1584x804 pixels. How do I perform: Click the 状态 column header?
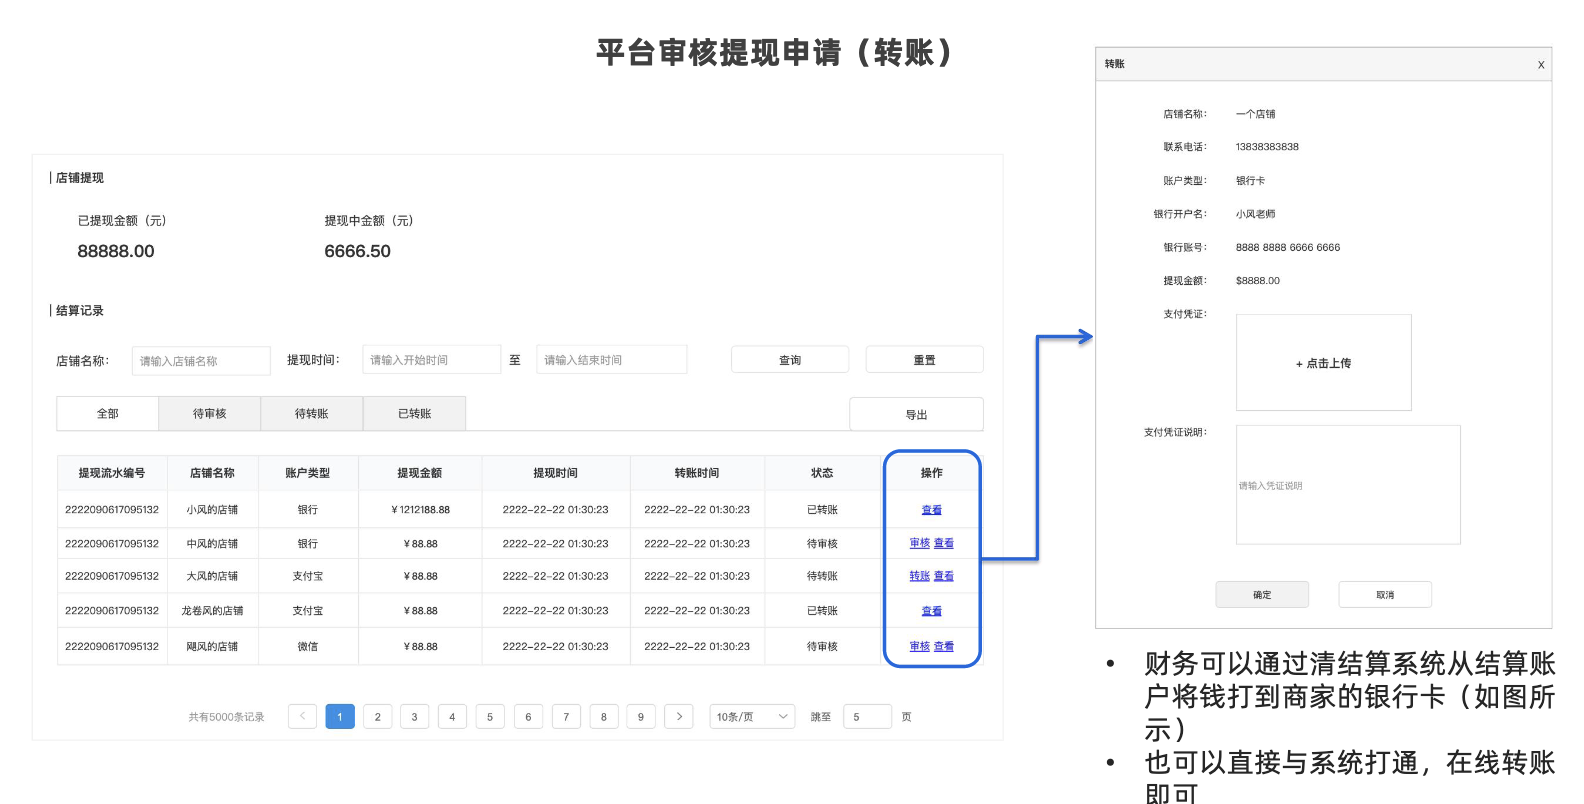[822, 473]
